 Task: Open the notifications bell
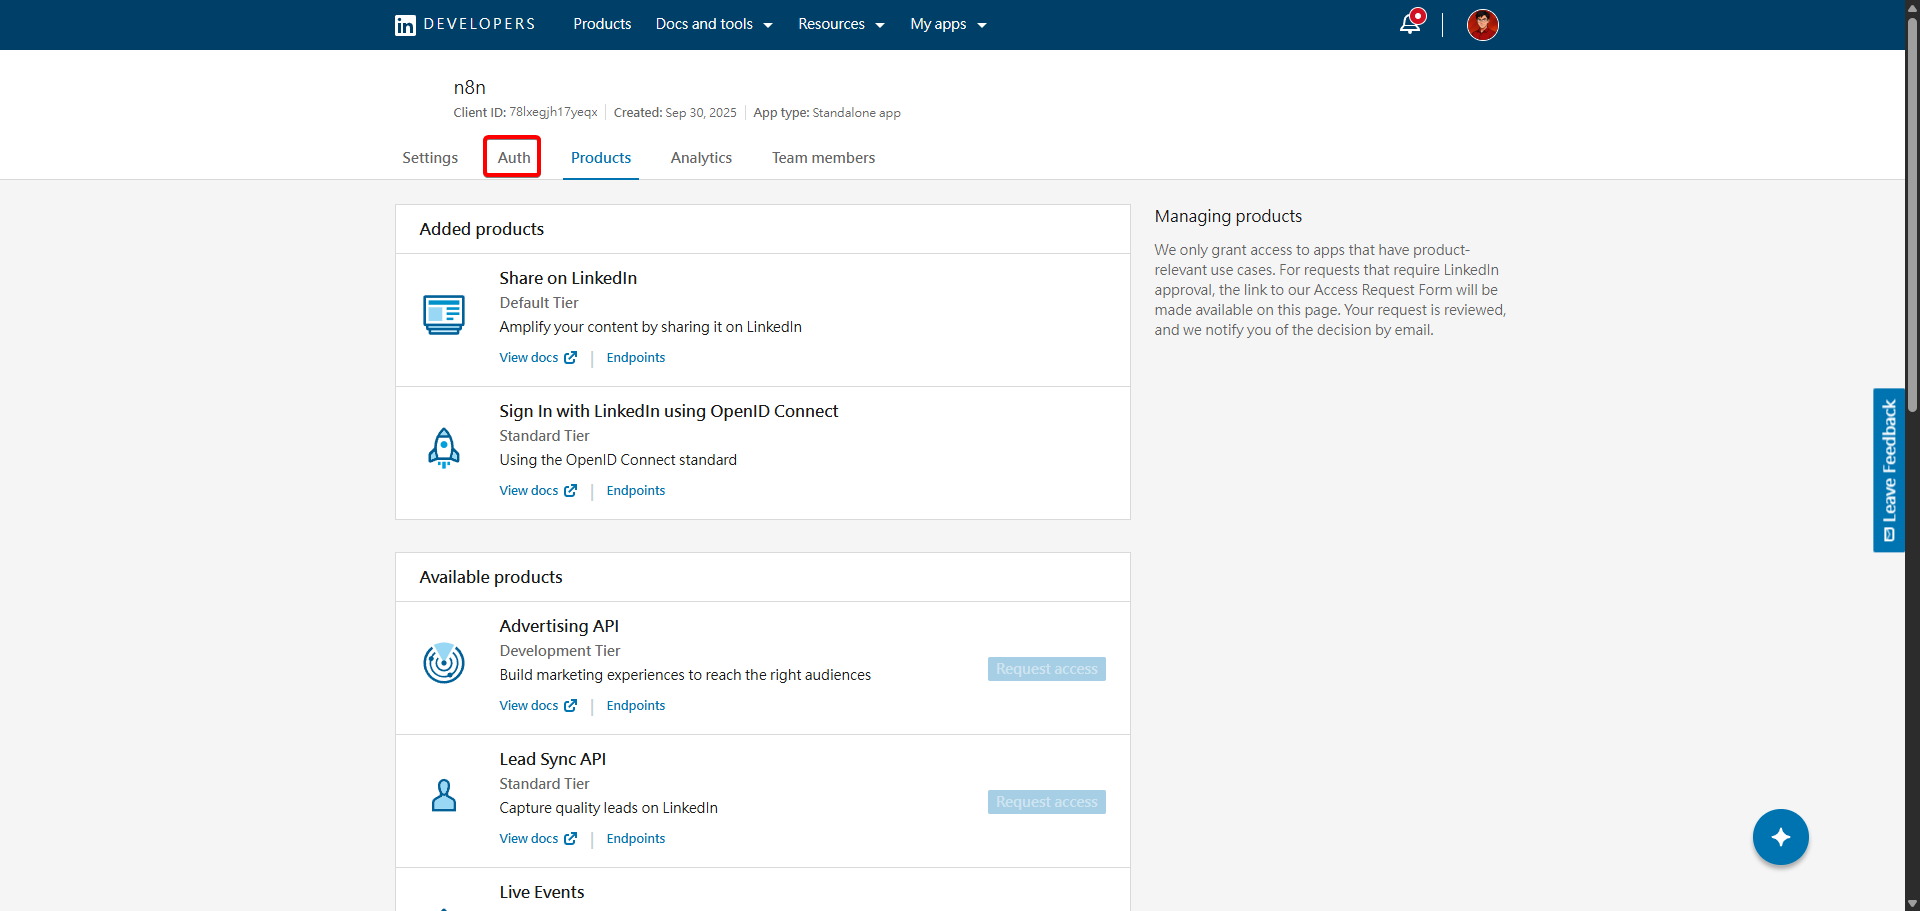[1410, 22]
